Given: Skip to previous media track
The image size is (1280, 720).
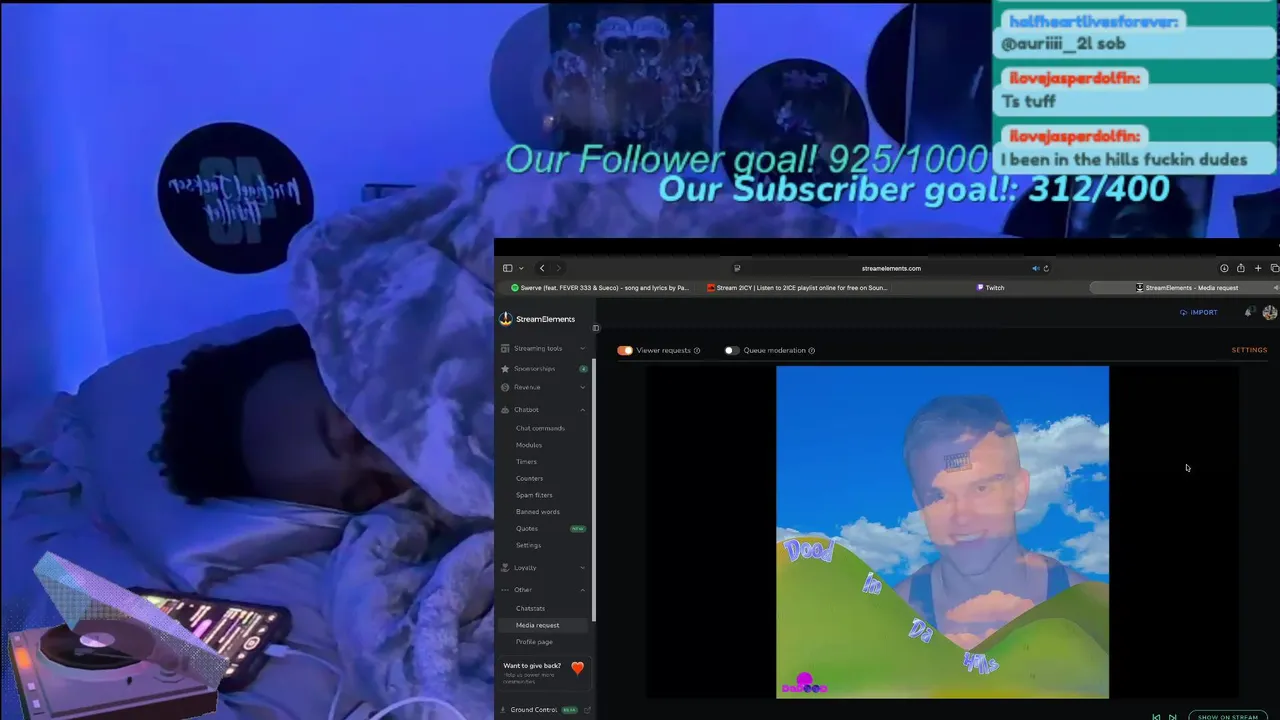Looking at the screenshot, I should [1157, 717].
